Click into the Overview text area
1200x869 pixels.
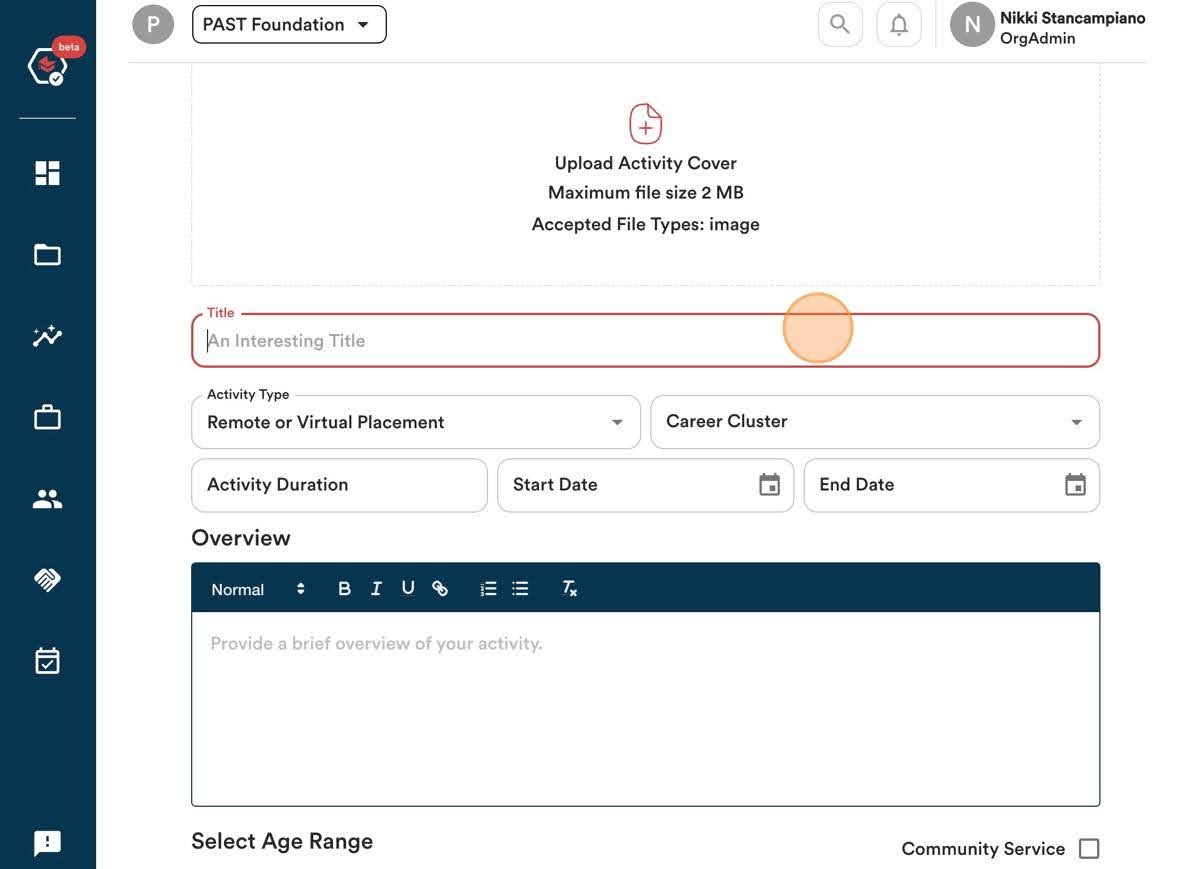pos(645,708)
